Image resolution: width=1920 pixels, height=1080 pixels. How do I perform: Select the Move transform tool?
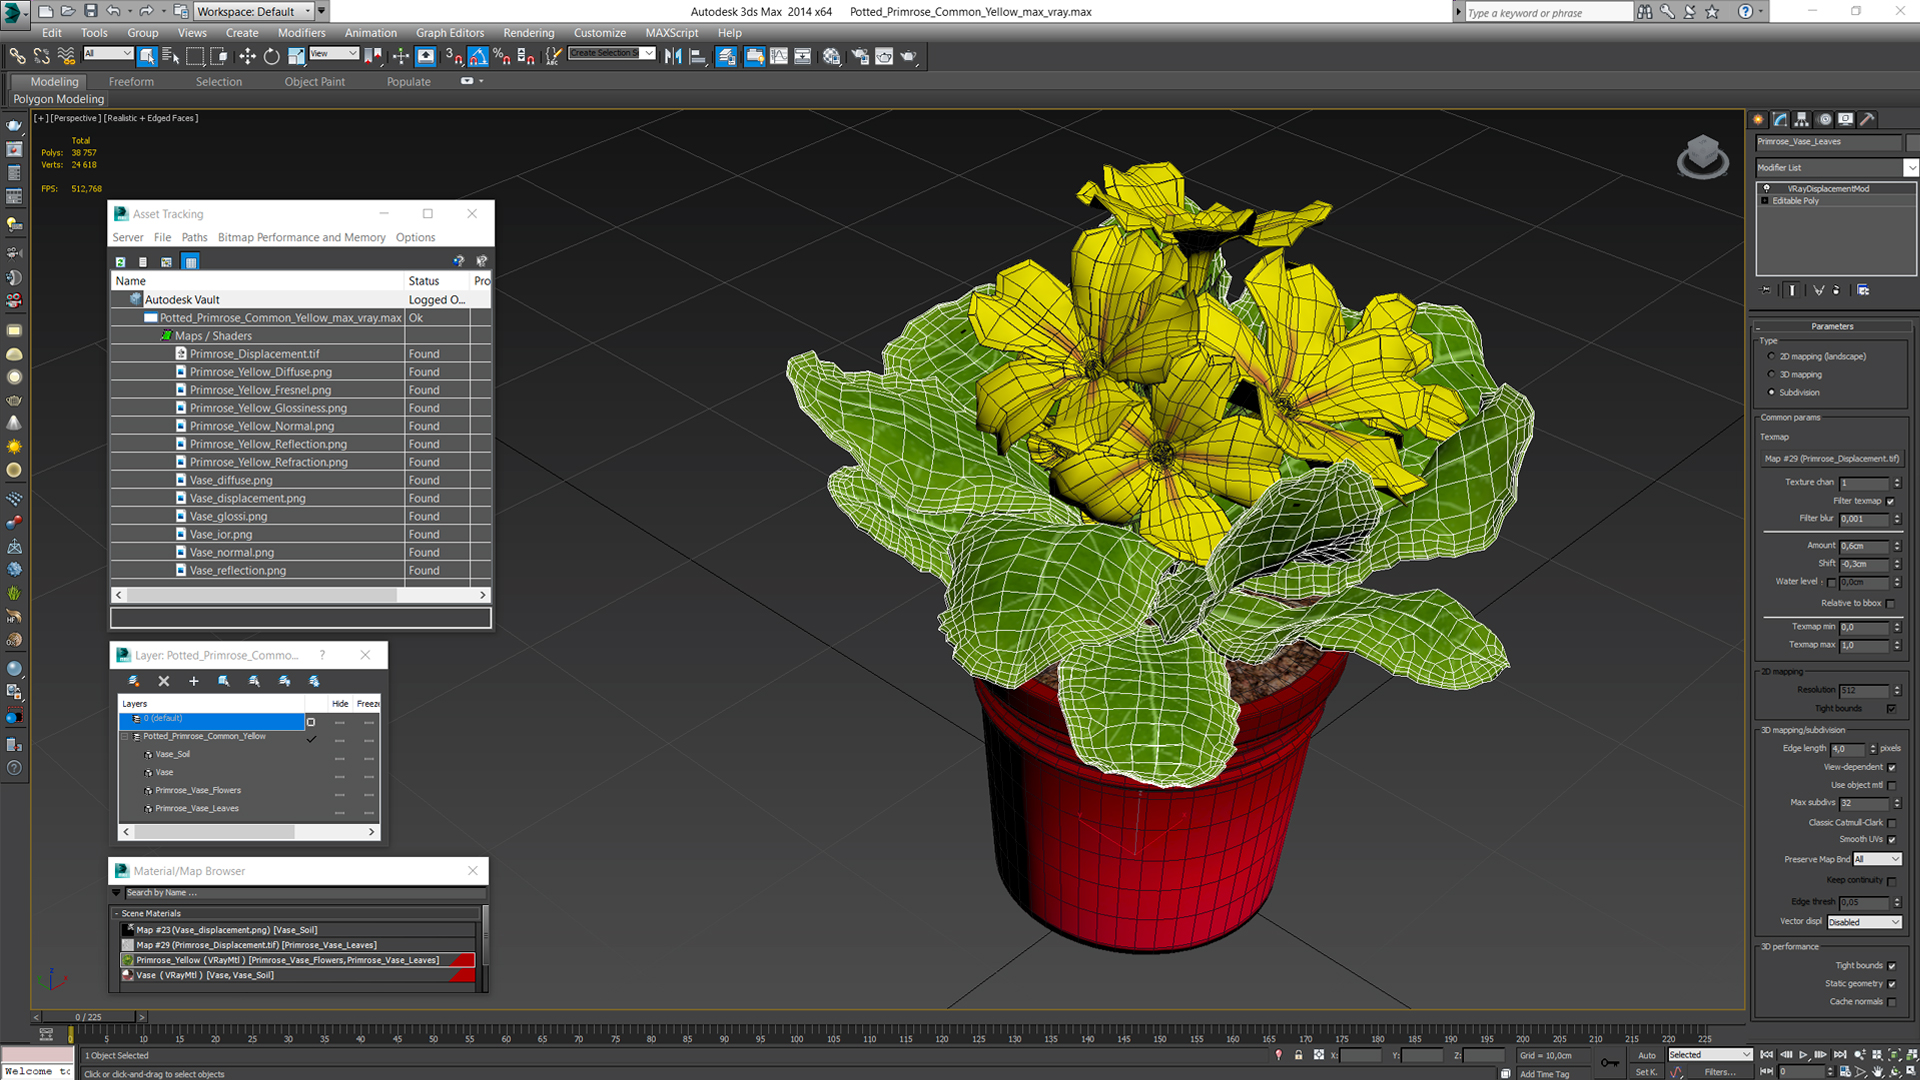click(247, 56)
